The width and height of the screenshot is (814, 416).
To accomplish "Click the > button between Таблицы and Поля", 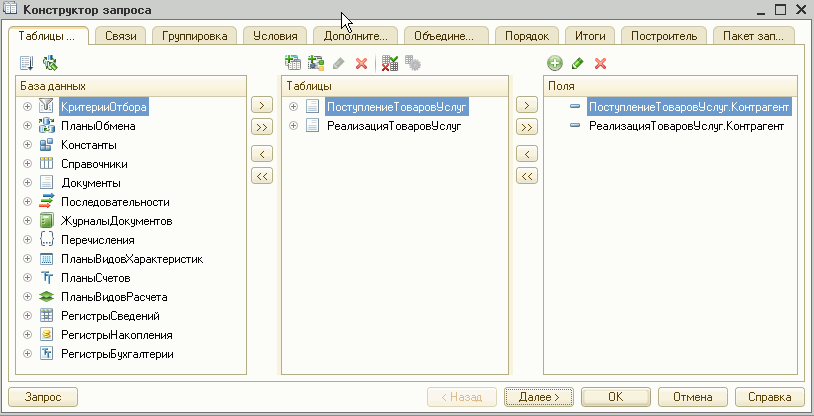I will point(527,105).
